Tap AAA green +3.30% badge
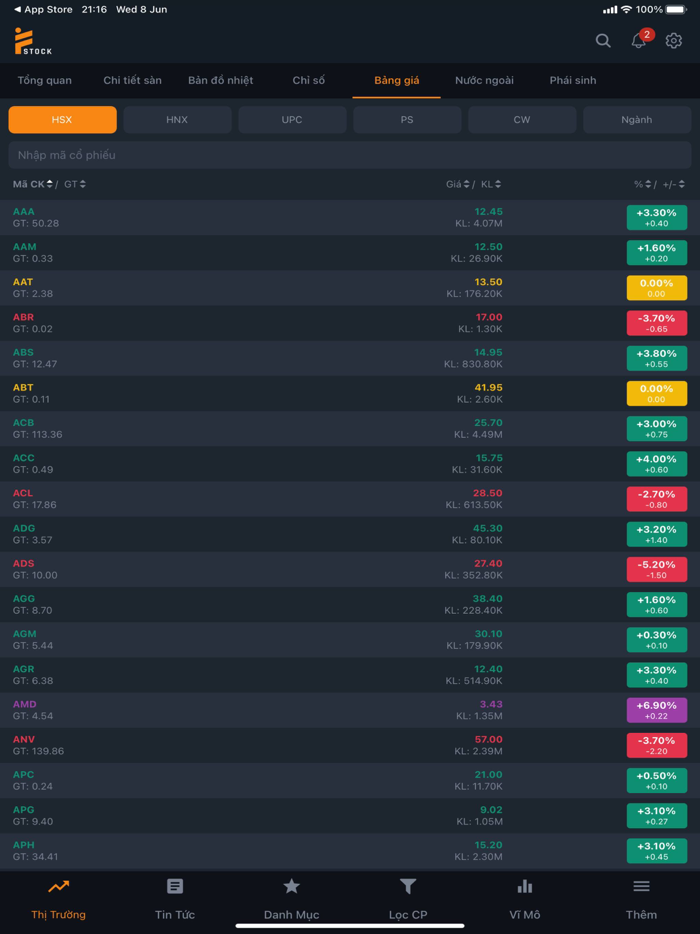This screenshot has height=934, width=700. [x=657, y=217]
